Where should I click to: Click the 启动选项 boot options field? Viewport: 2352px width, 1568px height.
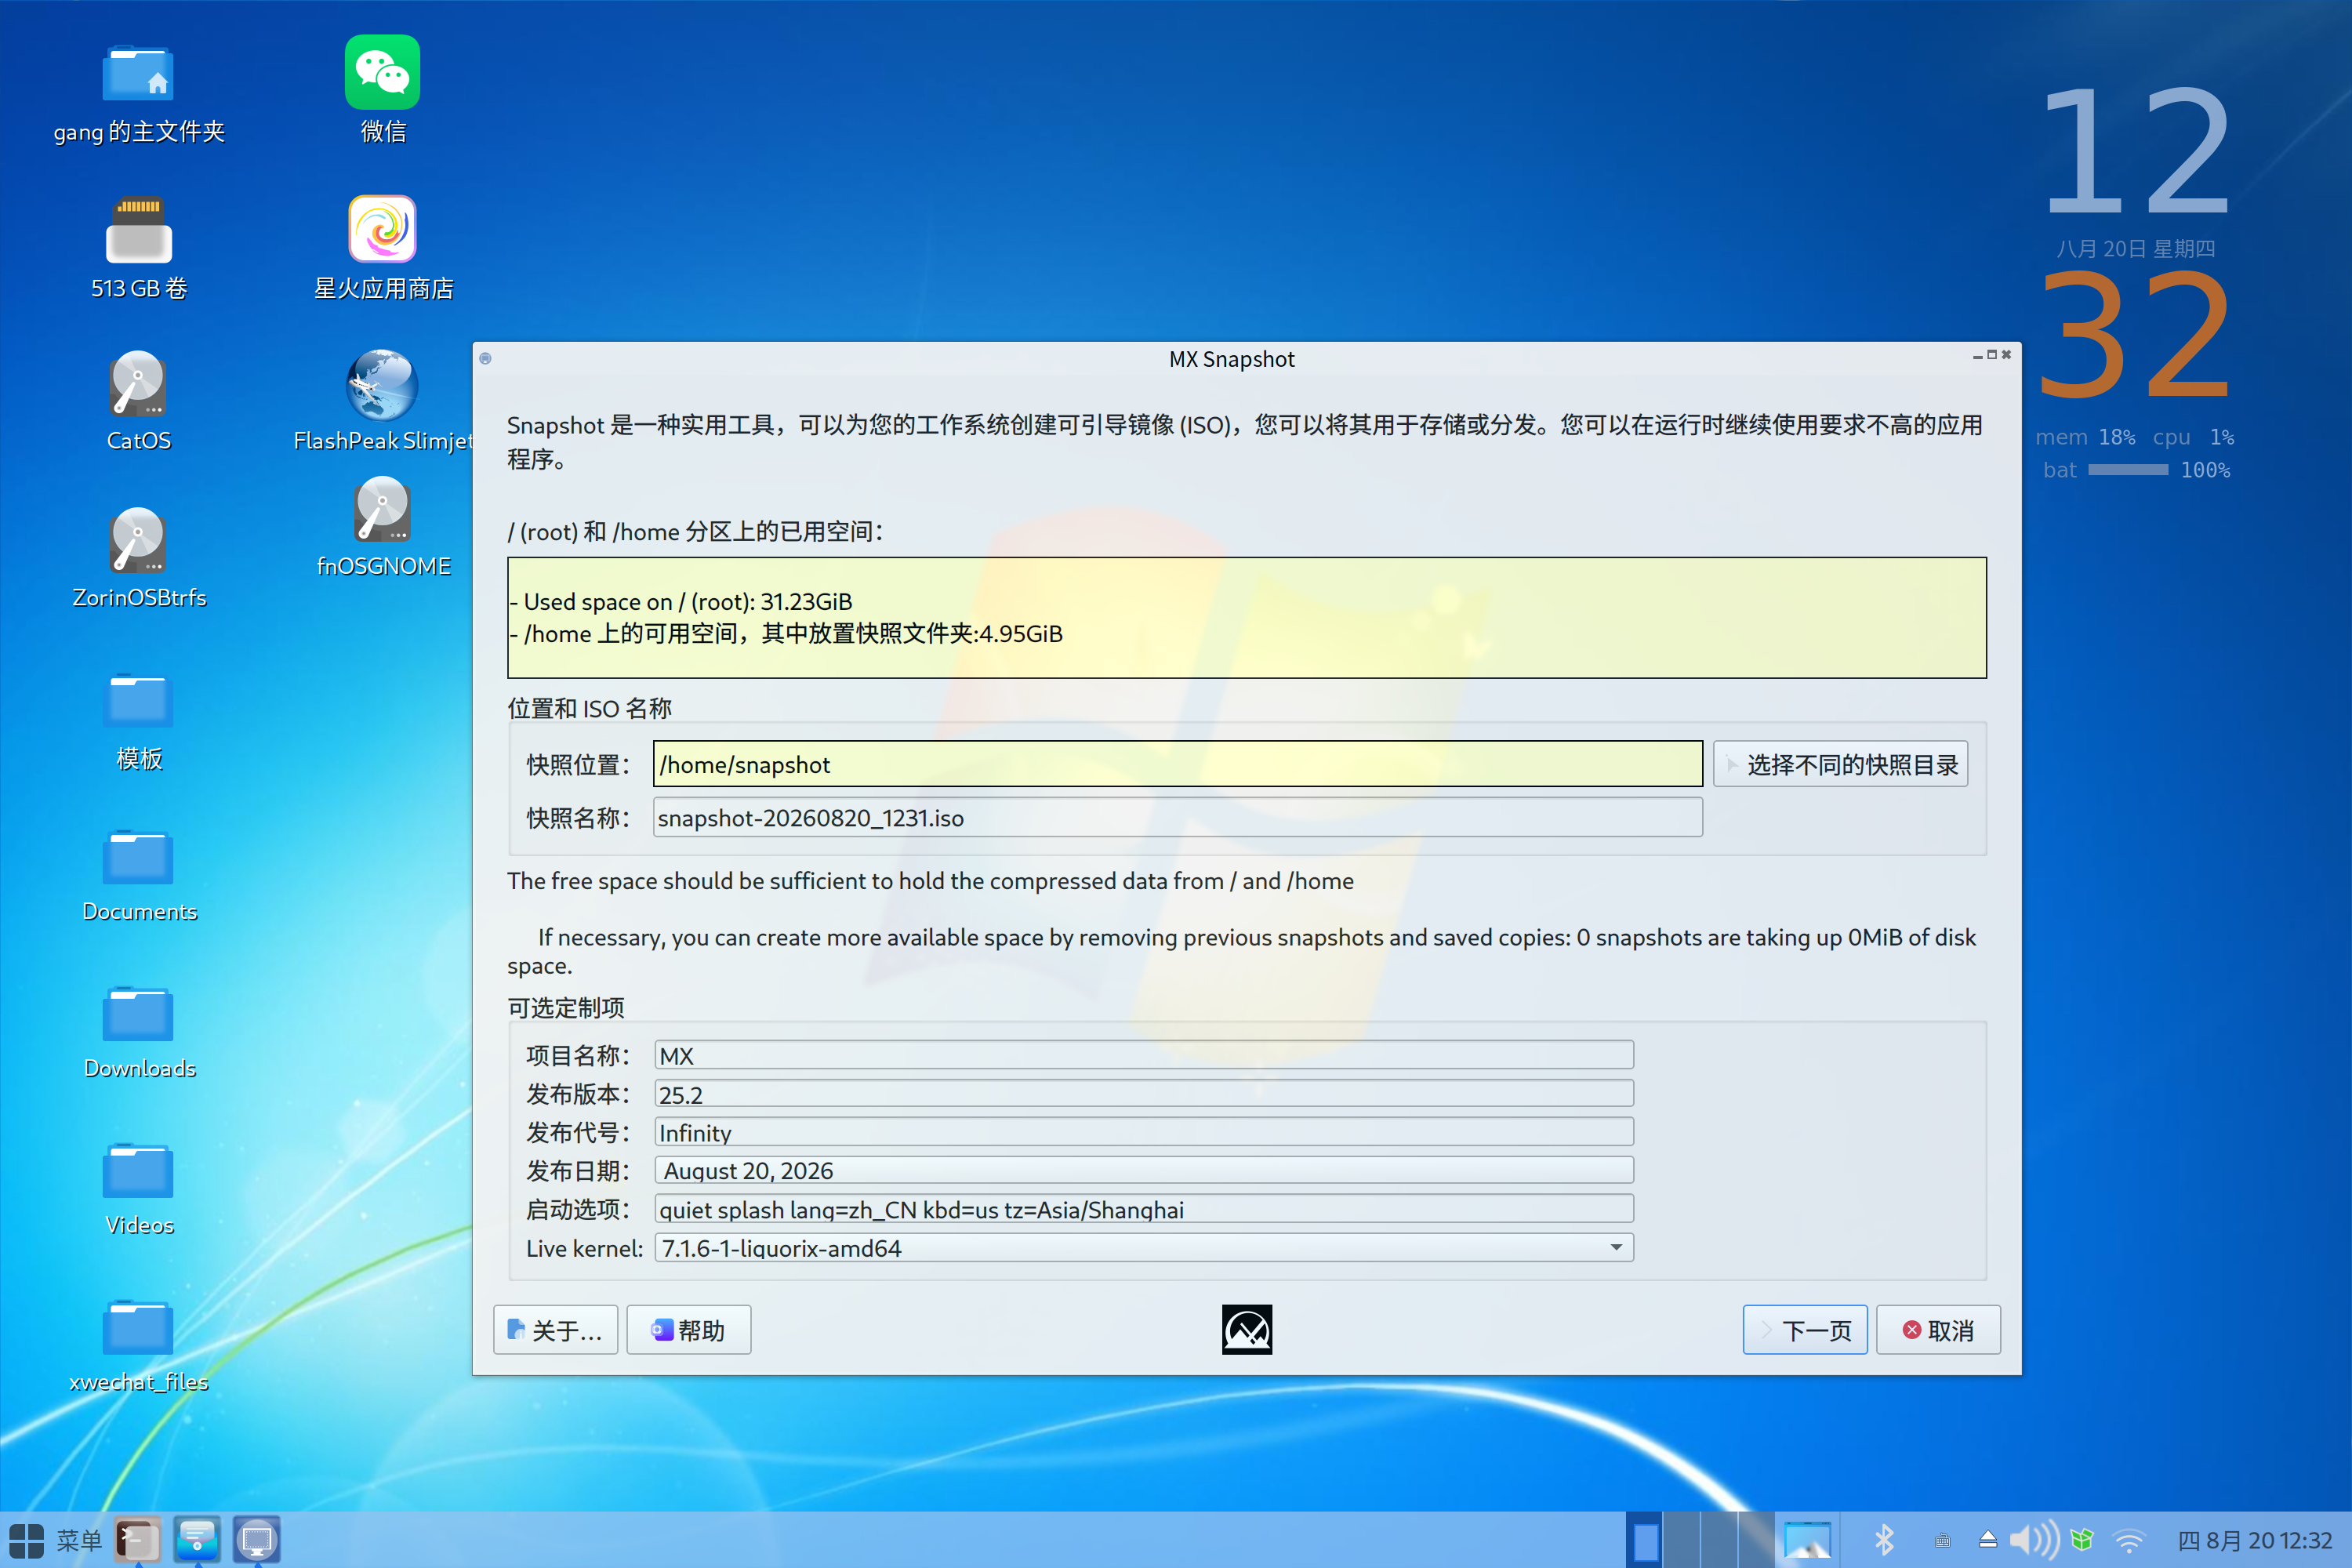(x=1144, y=1209)
